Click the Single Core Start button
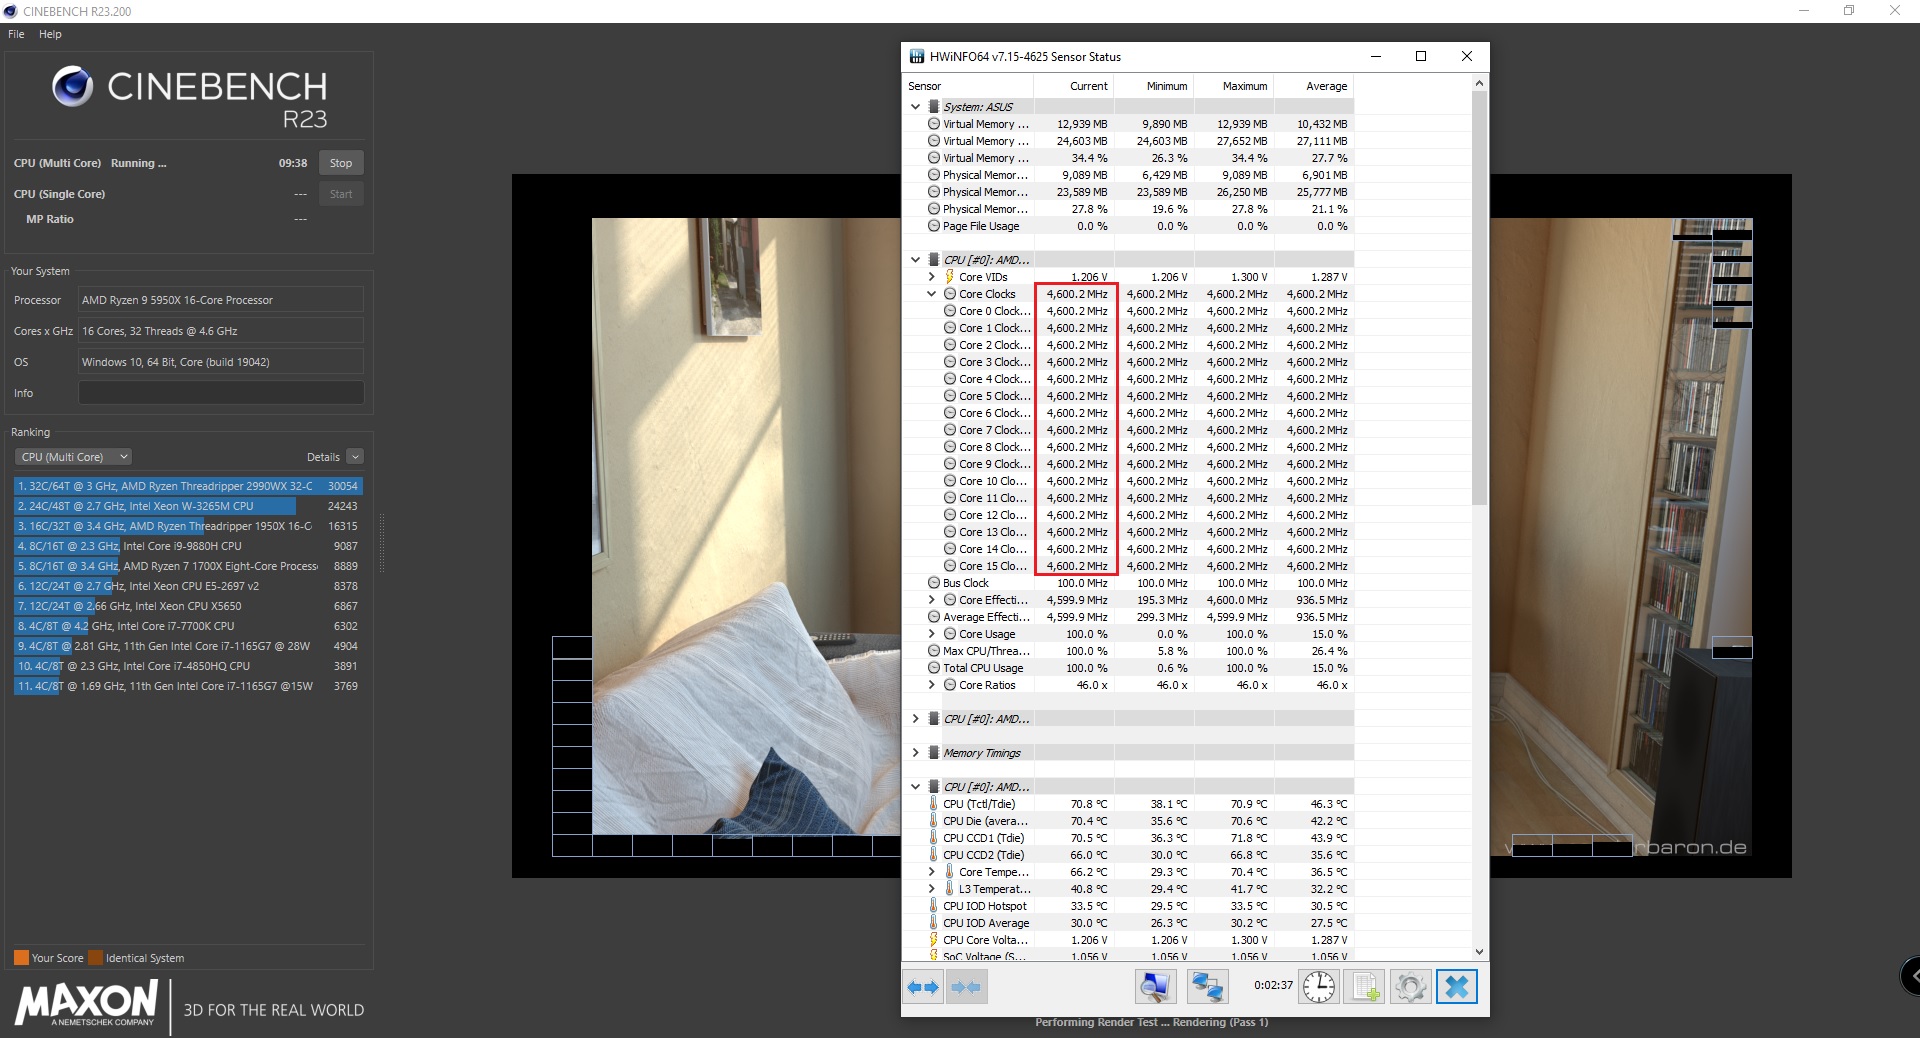This screenshot has height=1038, width=1920. (341, 194)
